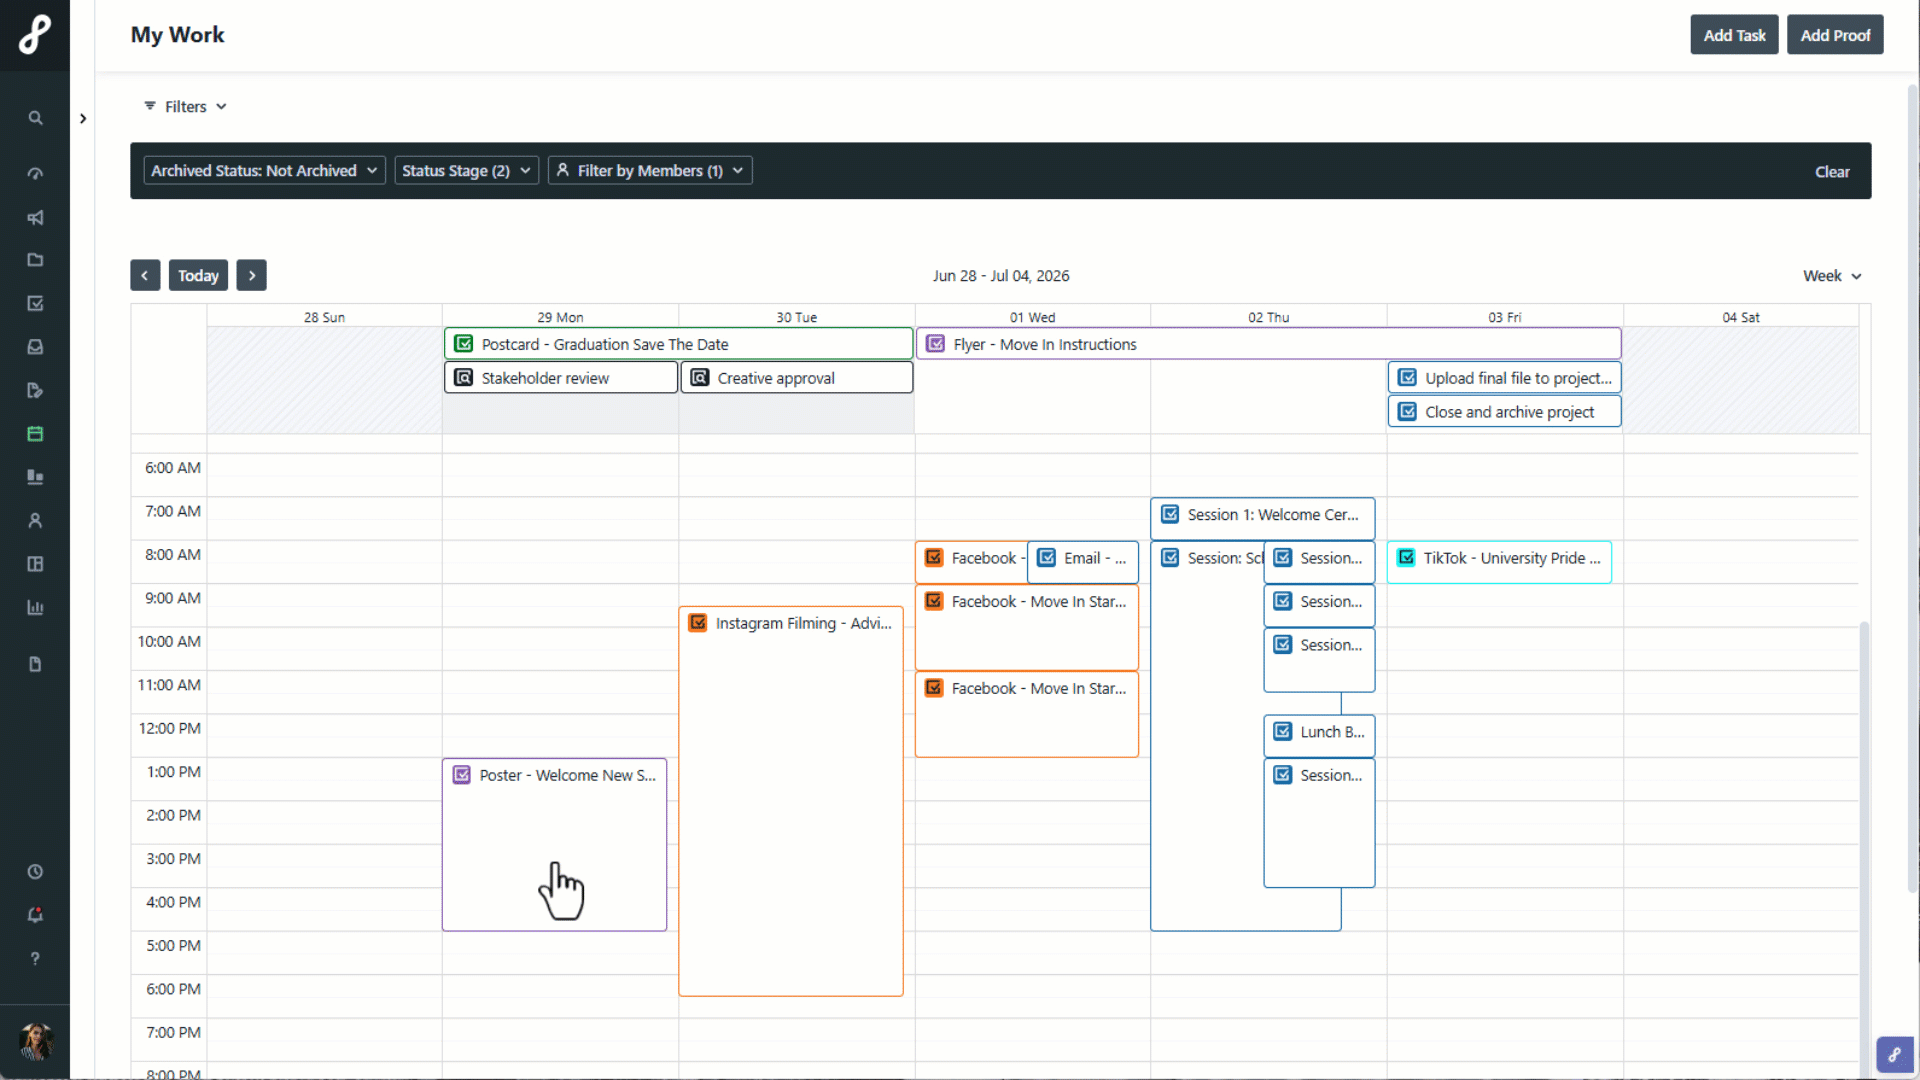
Task: Toggle checkbox on Instagram Filming task
Action: tap(698, 623)
